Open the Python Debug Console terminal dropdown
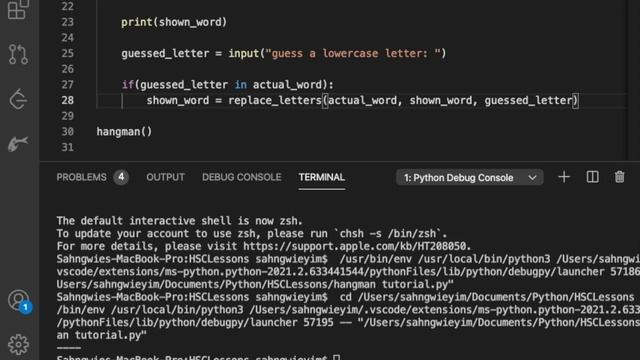This screenshot has width=640, height=360. click(x=469, y=178)
